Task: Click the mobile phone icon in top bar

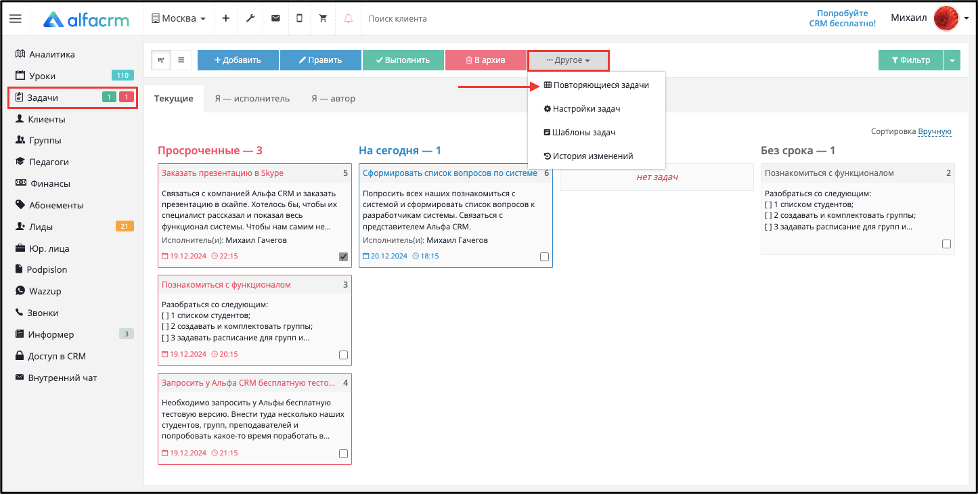Action: (299, 19)
